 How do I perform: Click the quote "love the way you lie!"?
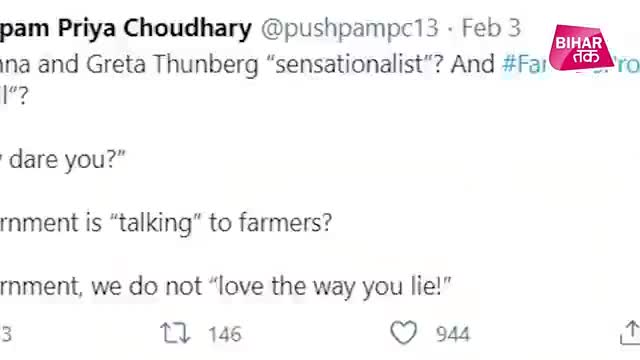pos(332,287)
